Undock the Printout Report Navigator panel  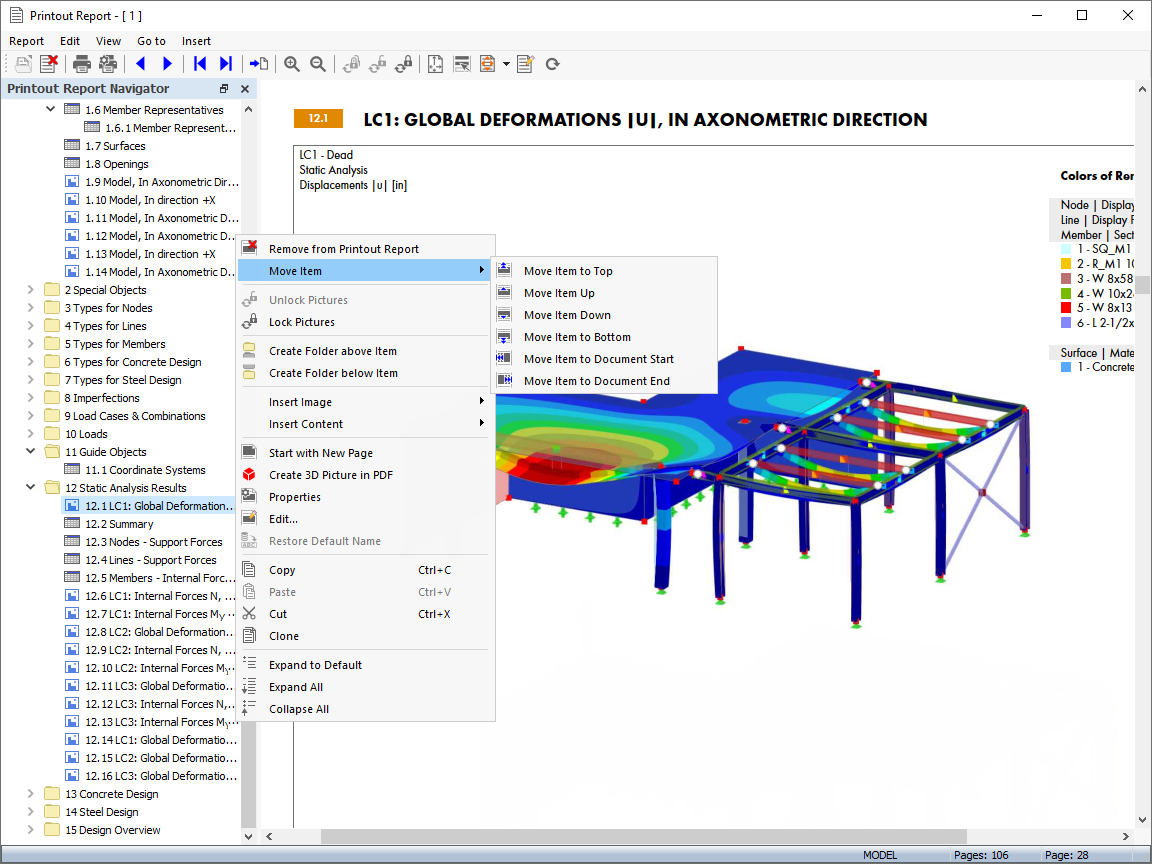click(224, 88)
